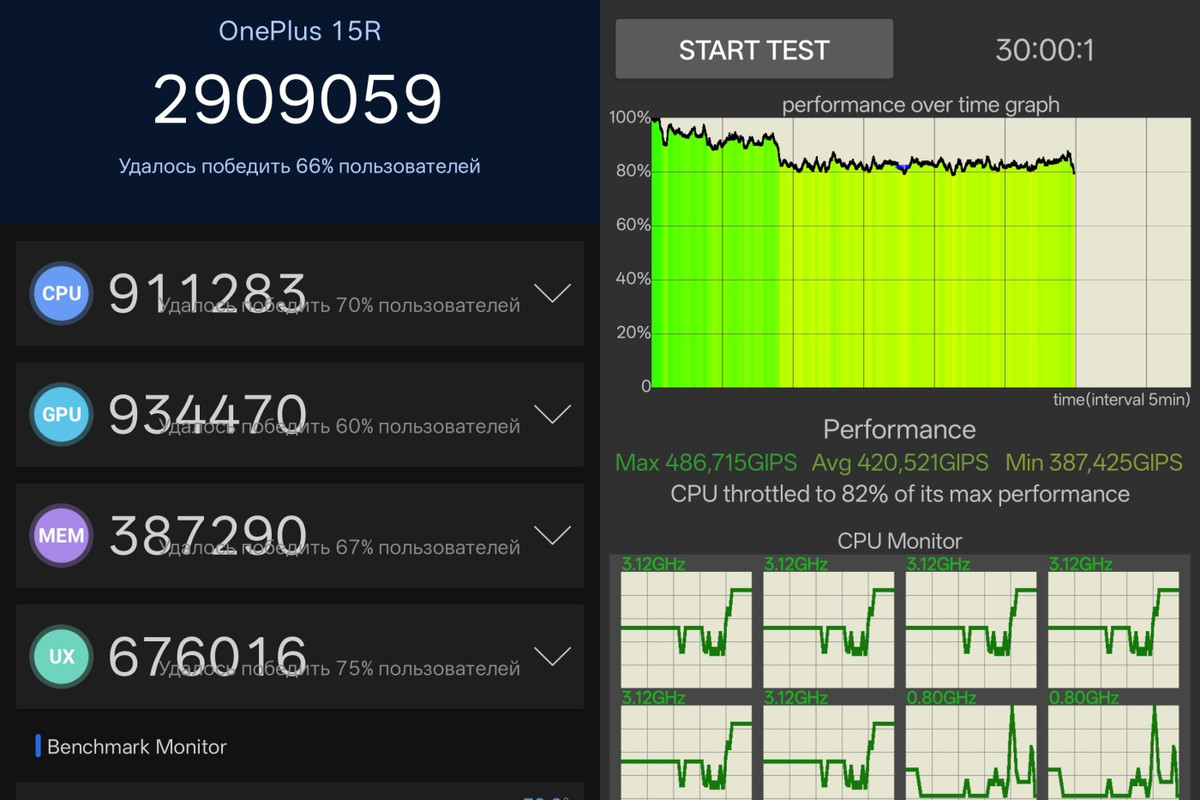Select the last 0.80GHz CPU core graph
The height and width of the screenshot is (800, 1200).
[1113, 752]
